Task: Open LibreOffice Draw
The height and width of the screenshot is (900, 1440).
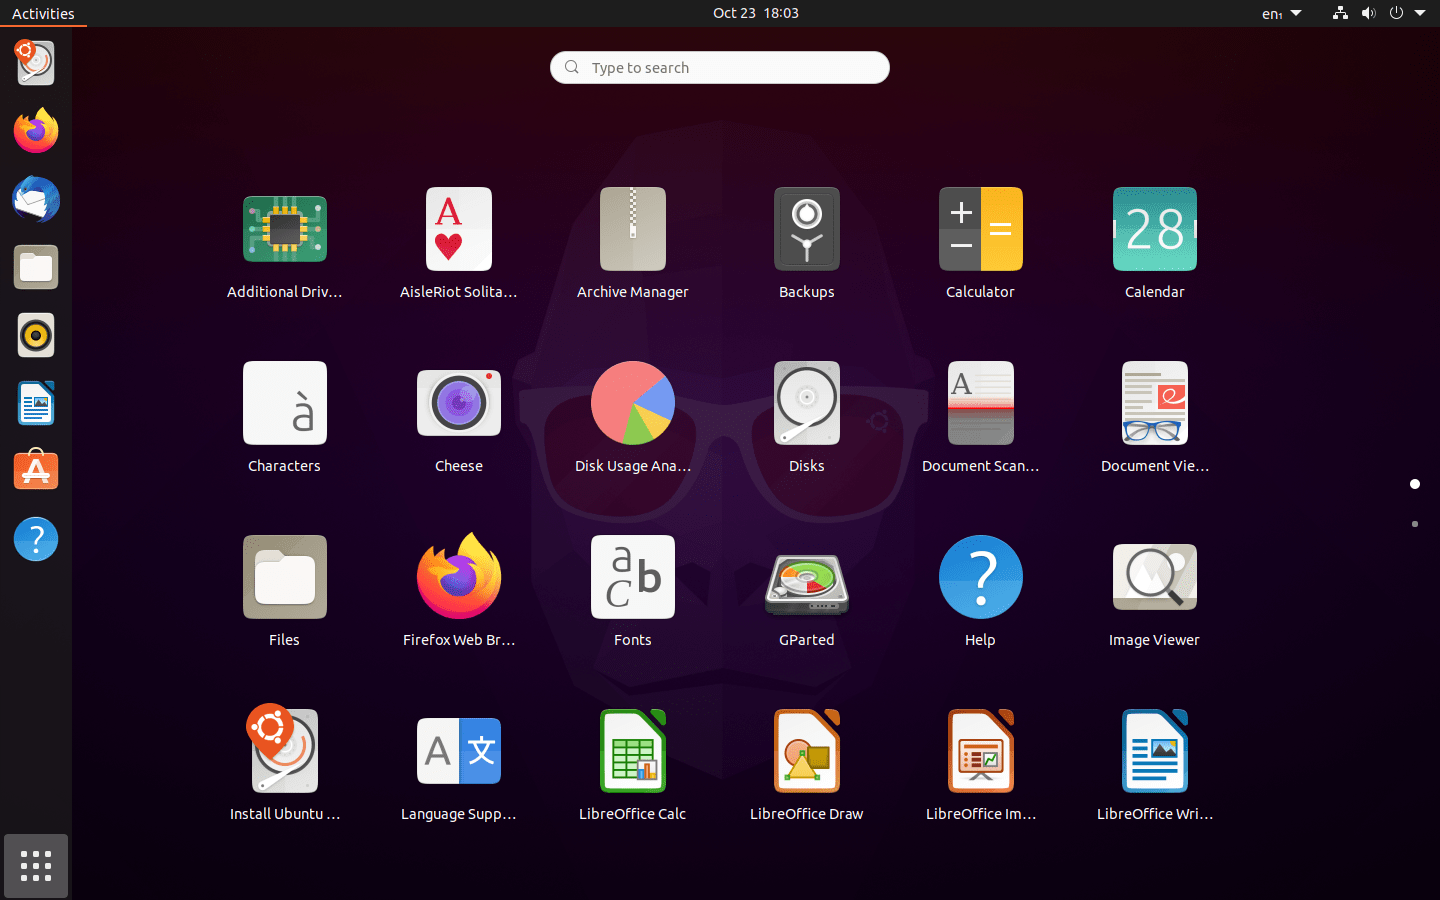Action: click(x=807, y=751)
